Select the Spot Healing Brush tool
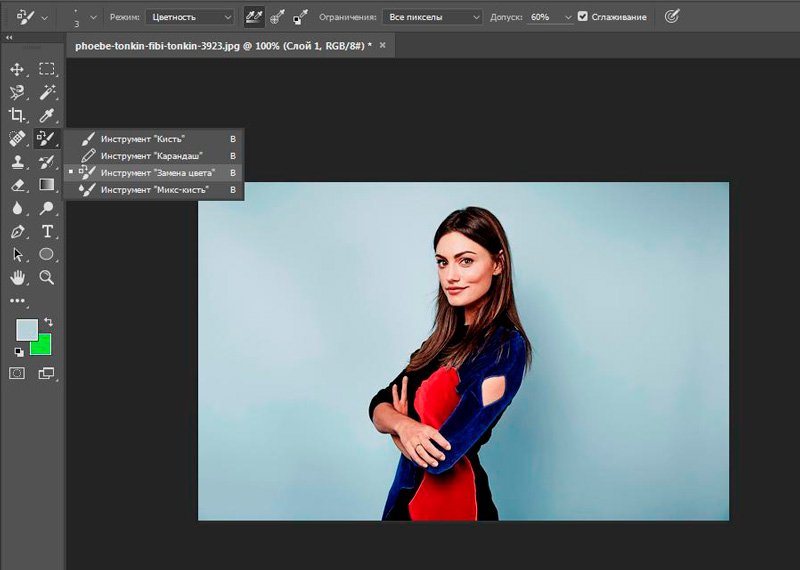 [17, 138]
